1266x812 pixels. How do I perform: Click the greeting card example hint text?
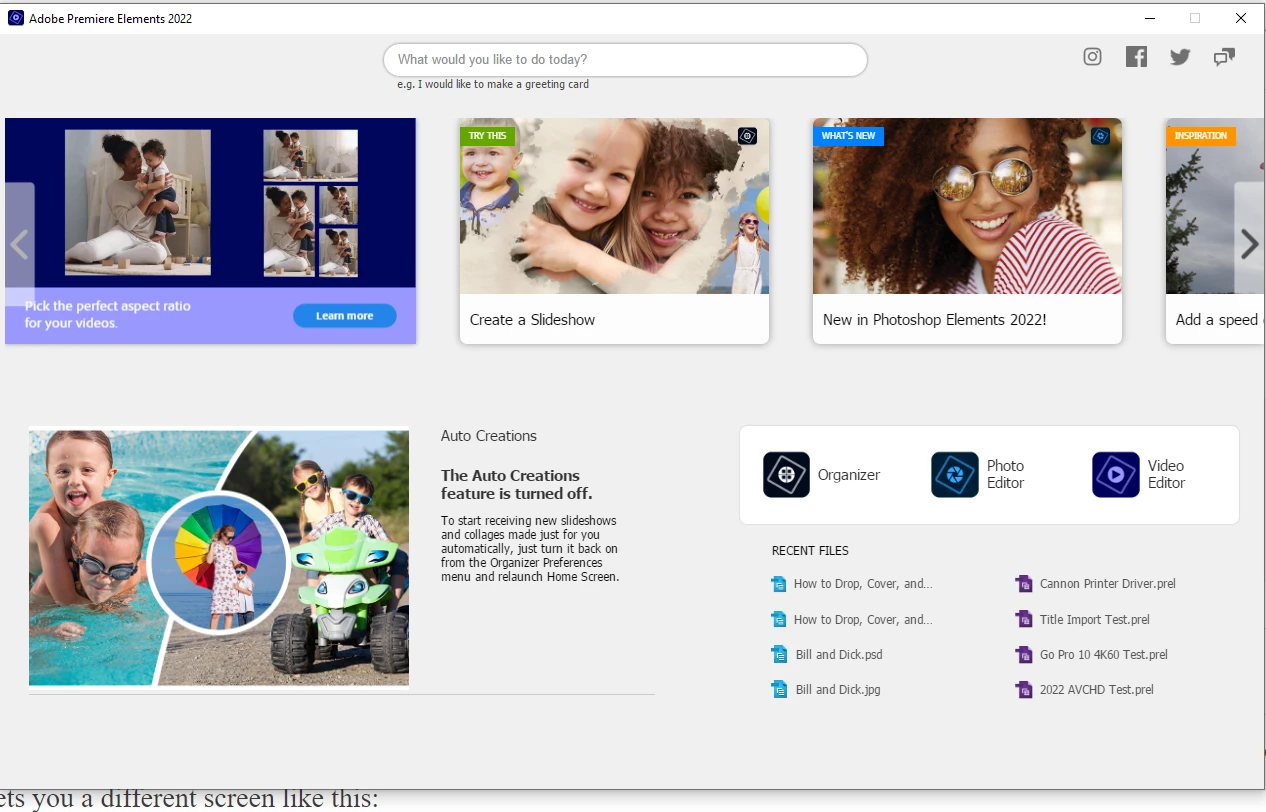[x=493, y=85]
